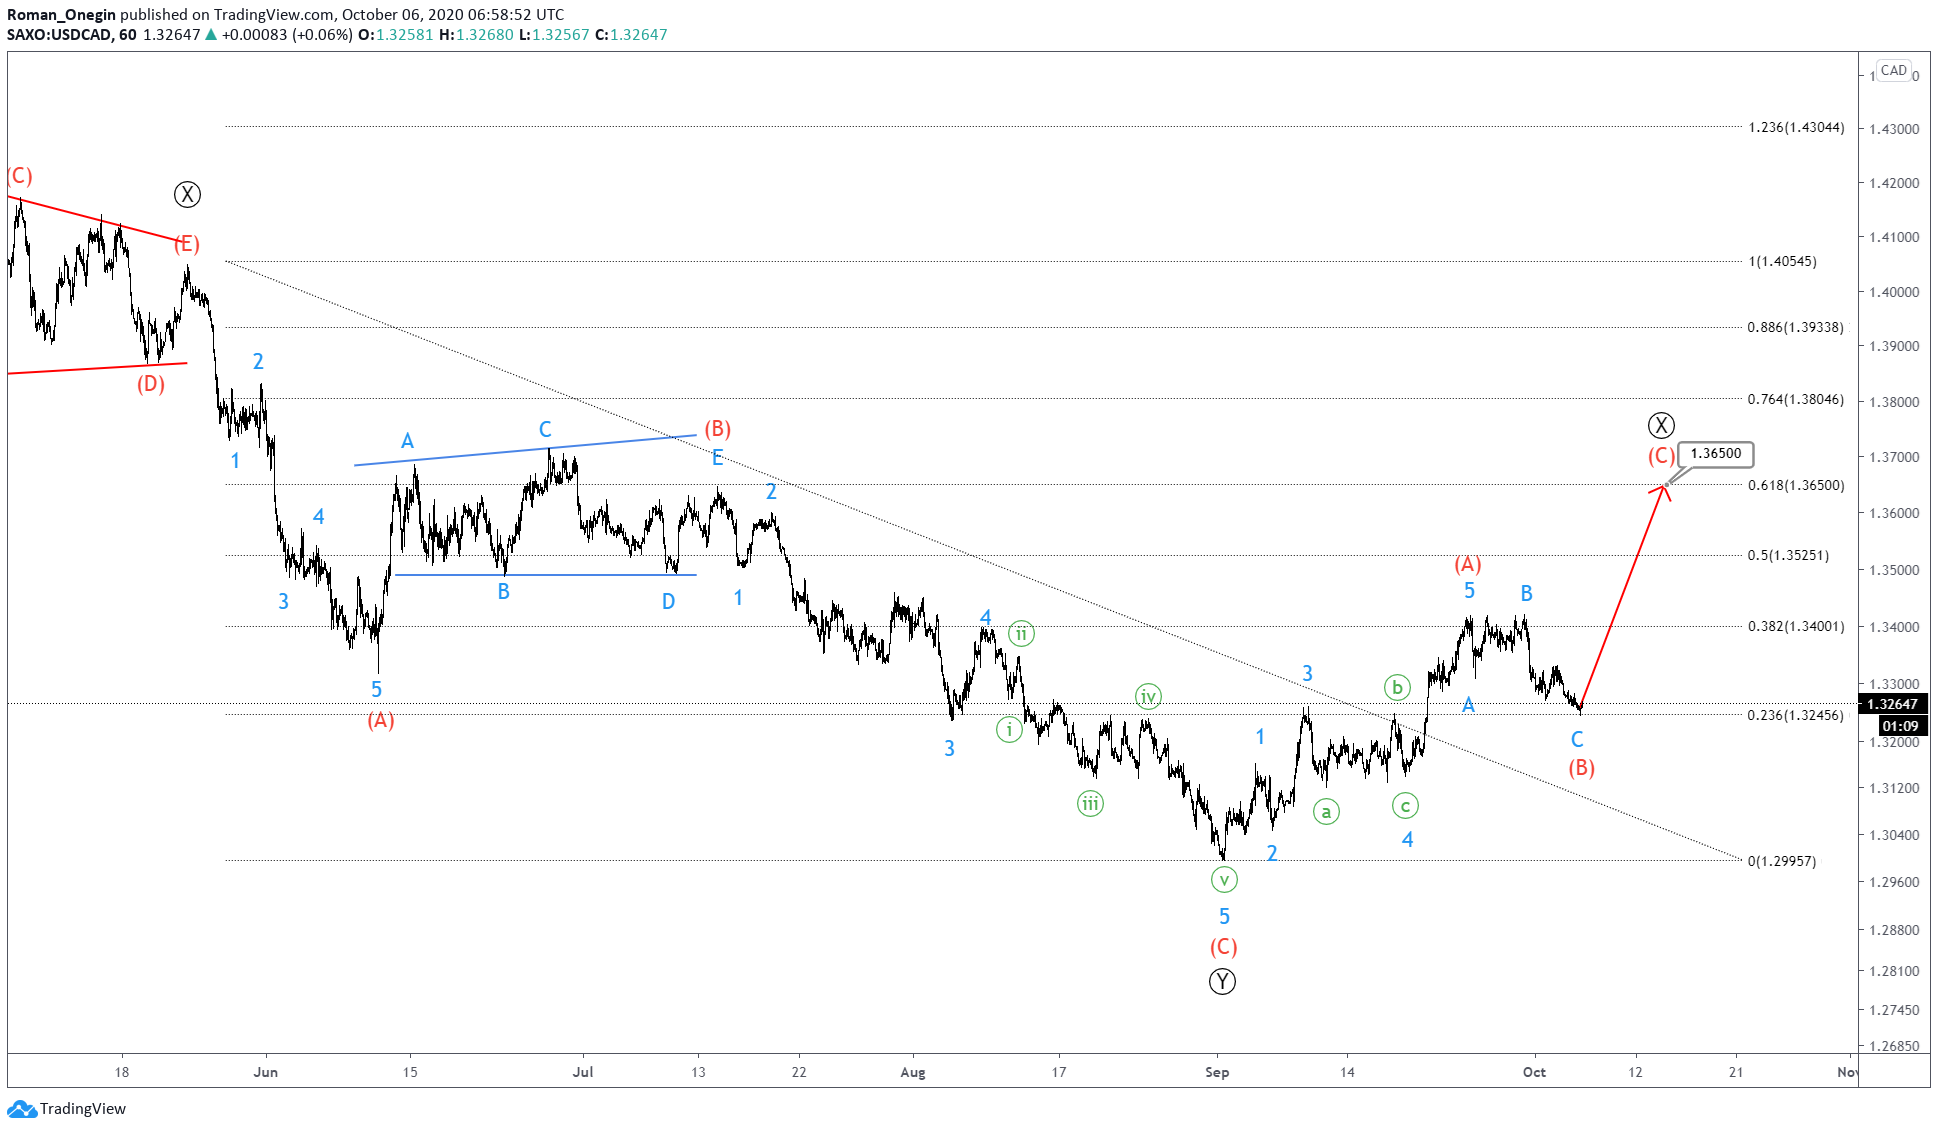1938x1131 pixels.
Task: Click the 0.618(1.36500) Fibonacci level label
Action: click(1795, 485)
